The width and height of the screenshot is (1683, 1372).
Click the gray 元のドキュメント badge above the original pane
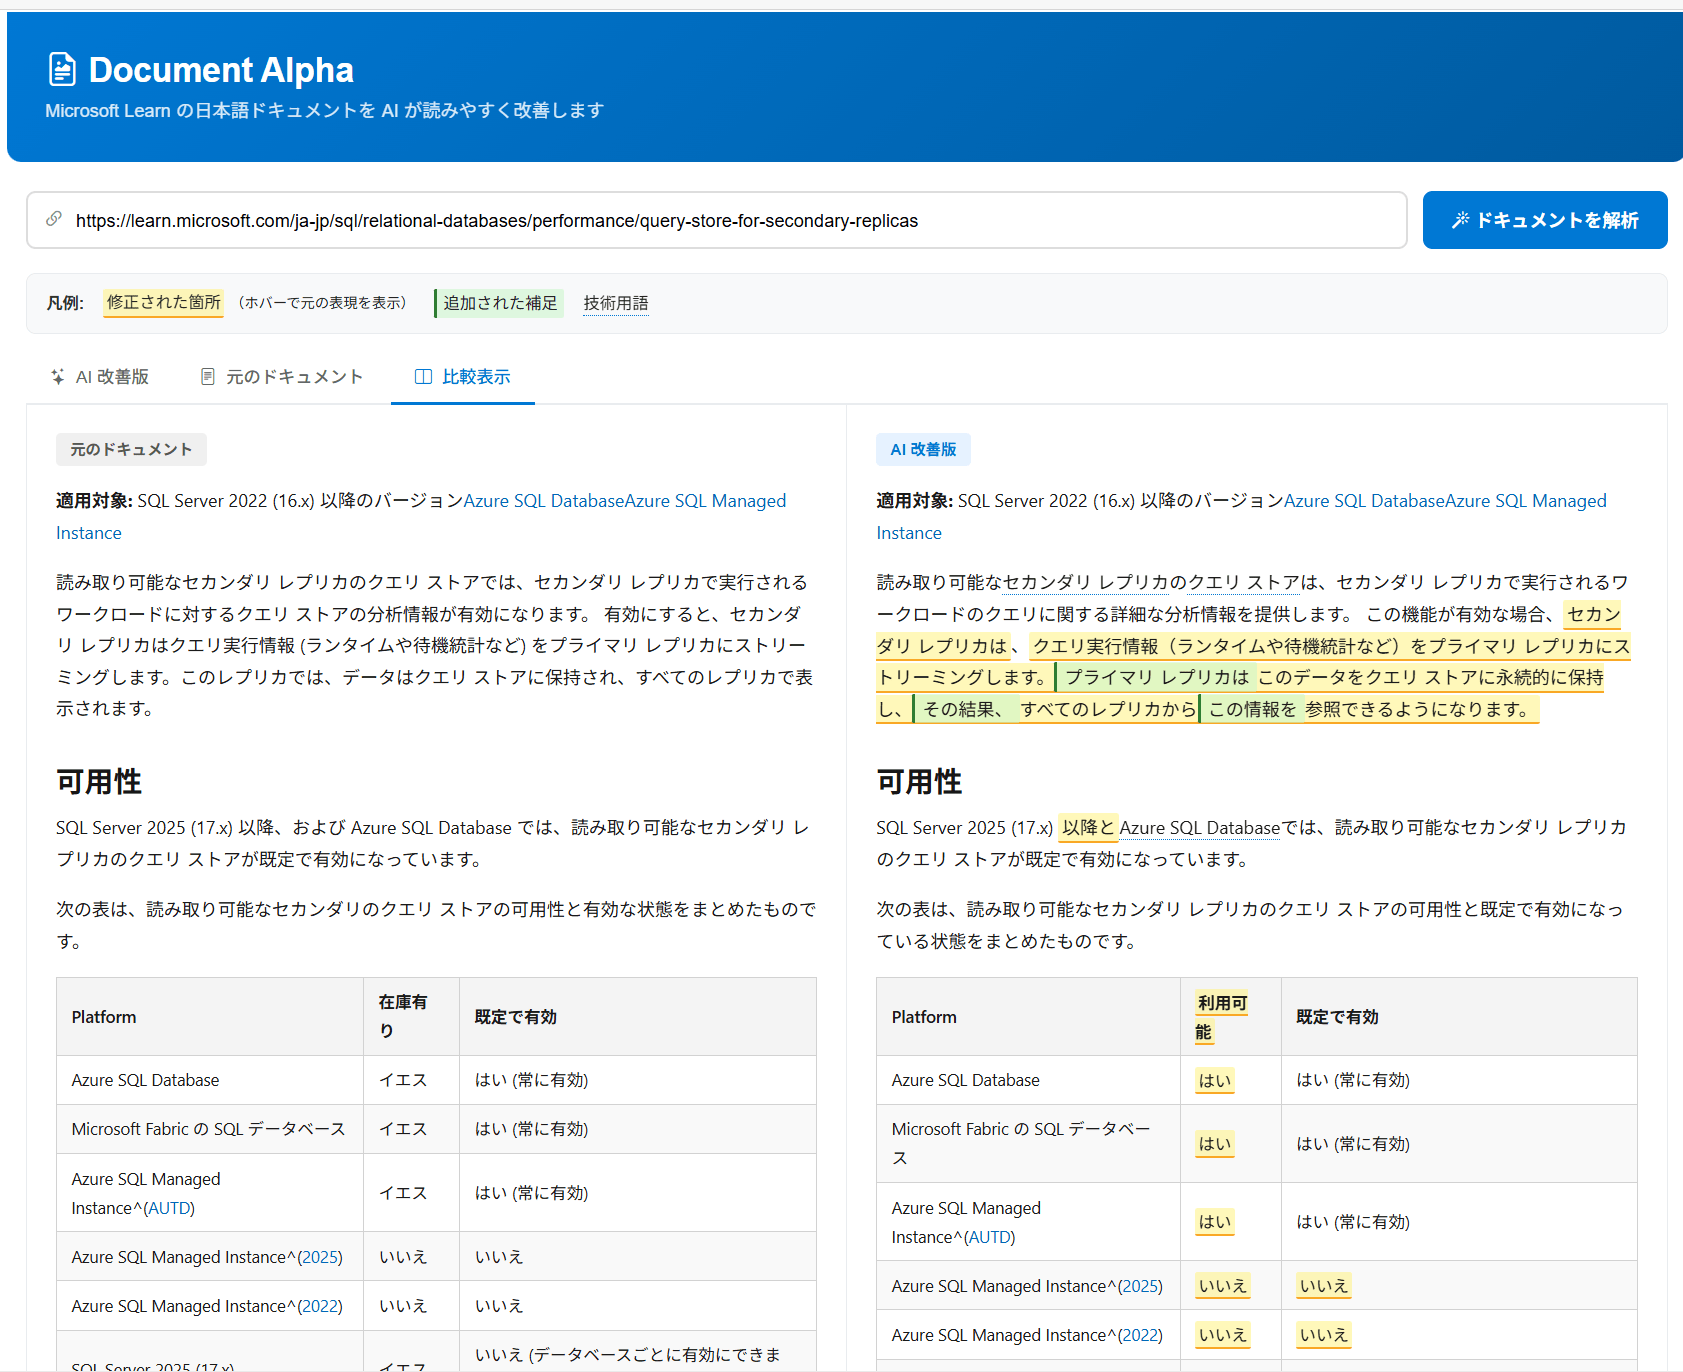click(131, 449)
